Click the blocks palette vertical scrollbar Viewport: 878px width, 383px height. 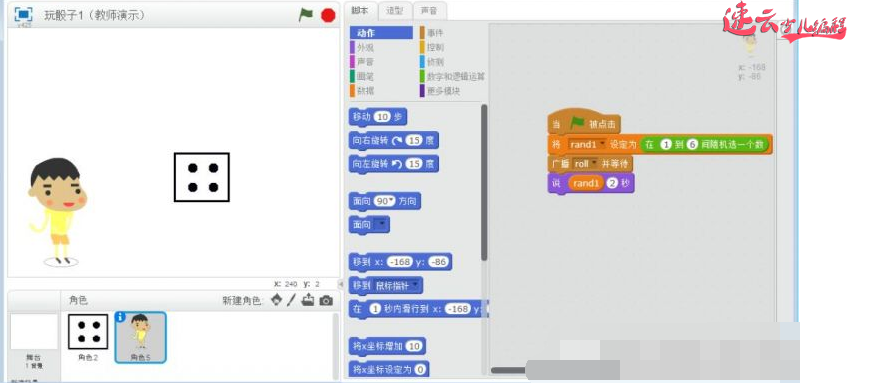[x=484, y=182]
